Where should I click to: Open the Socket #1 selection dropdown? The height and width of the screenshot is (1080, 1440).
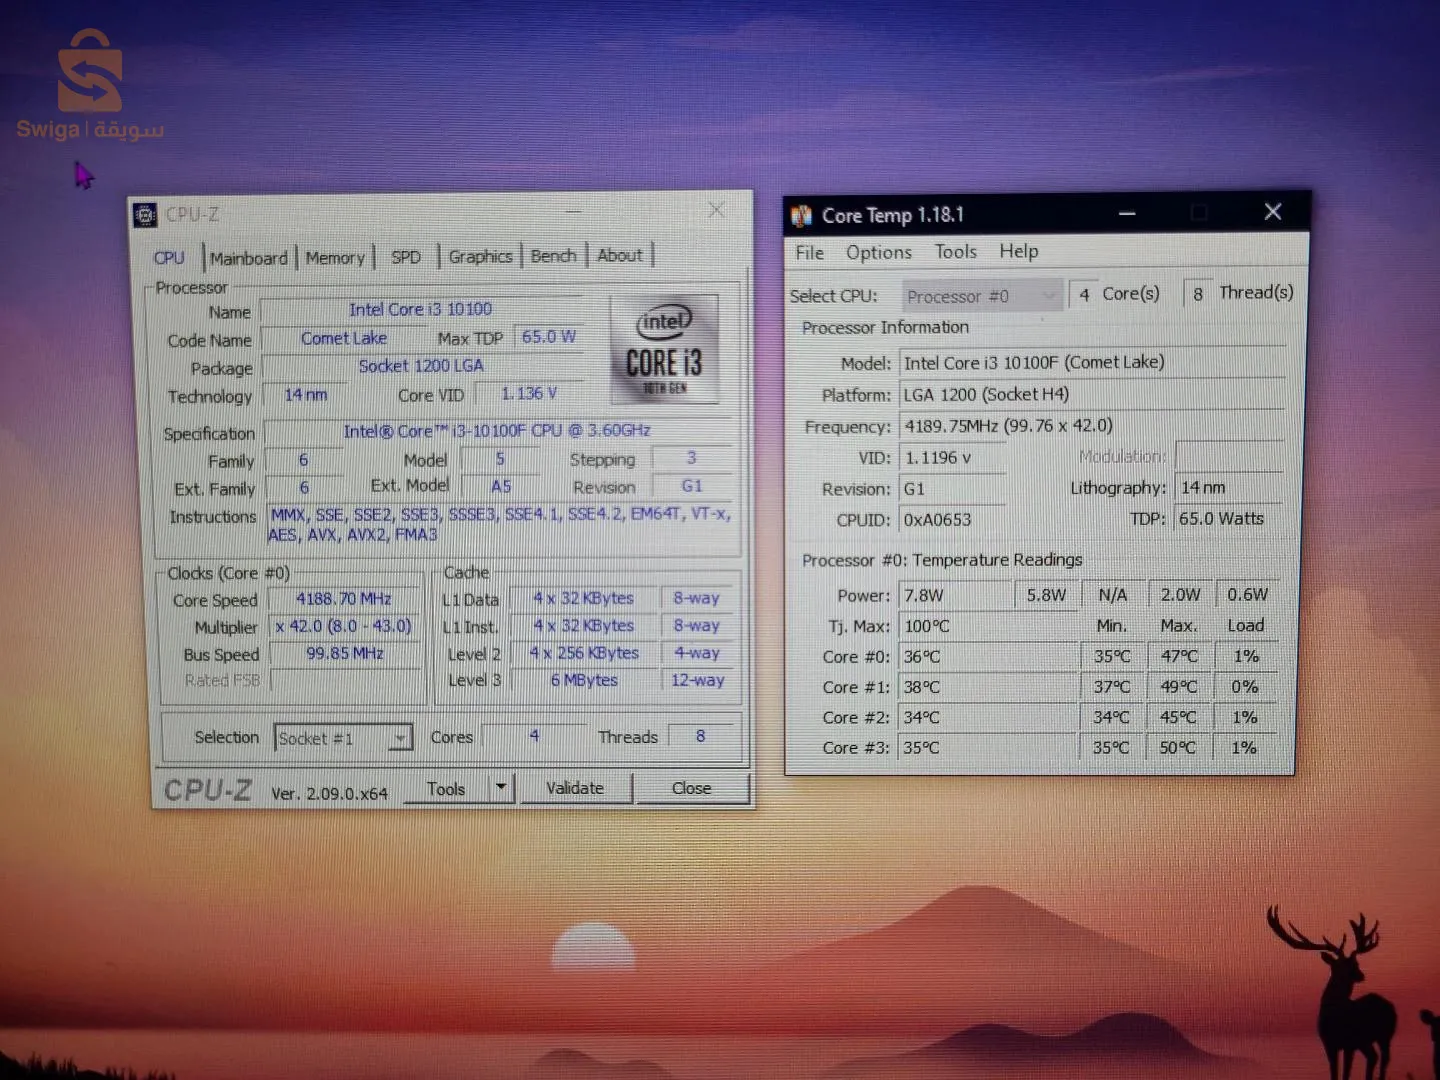(400, 737)
